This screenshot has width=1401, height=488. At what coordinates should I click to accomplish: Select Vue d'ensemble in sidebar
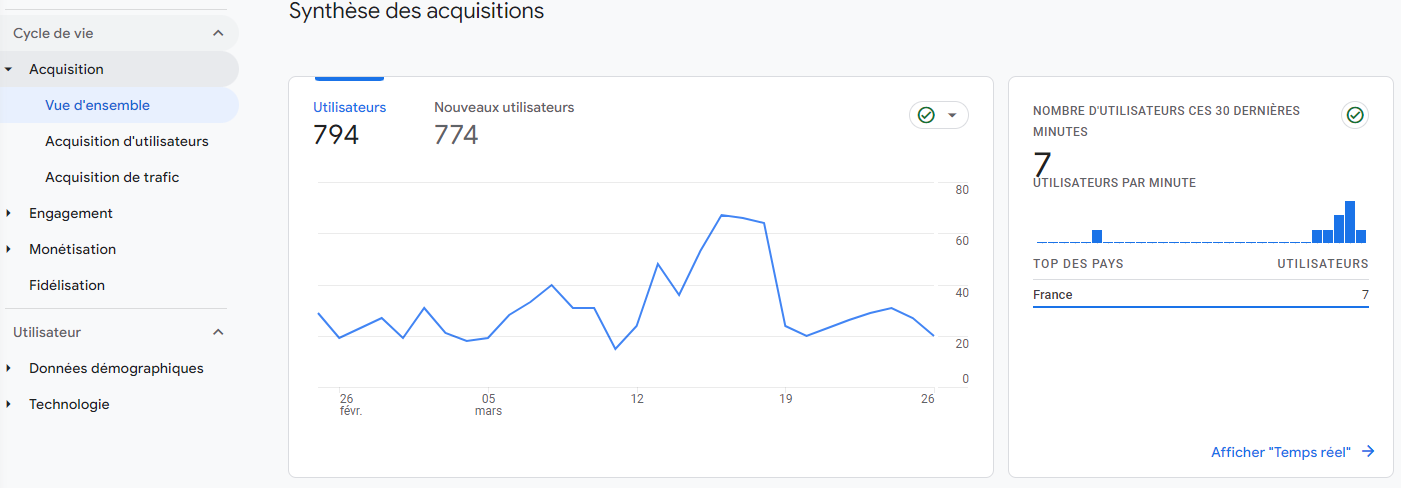coord(97,105)
